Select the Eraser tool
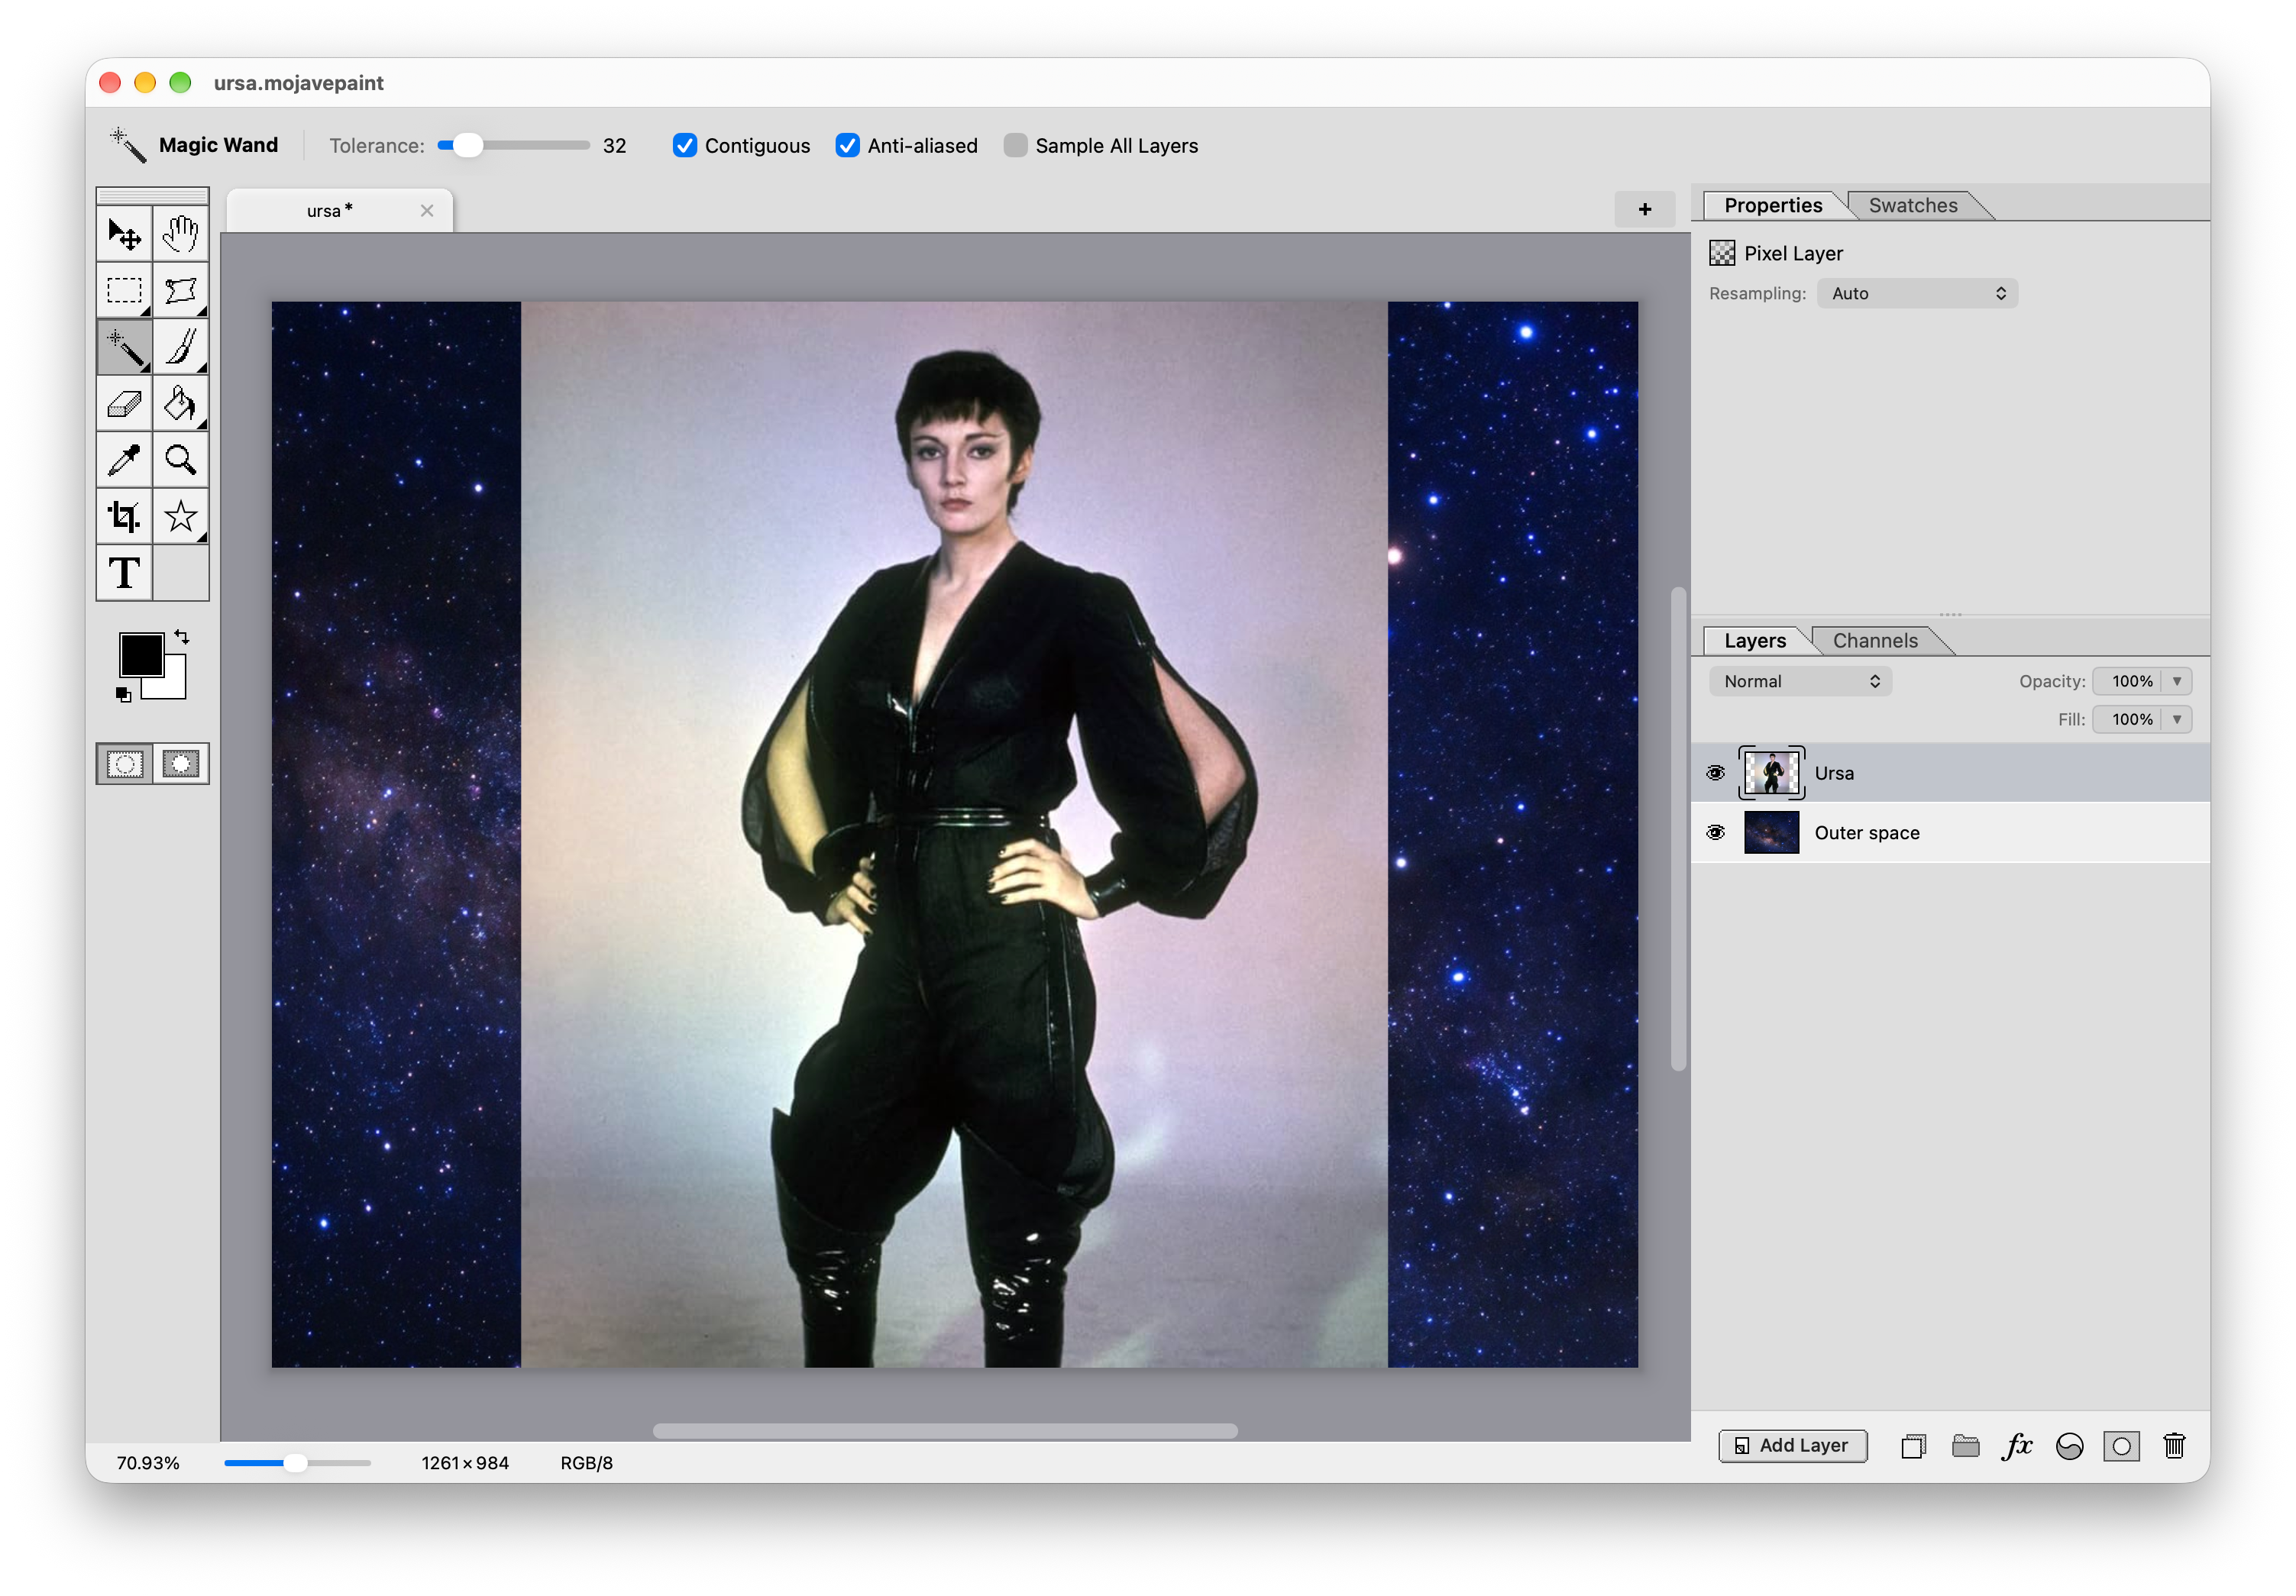Screen dimensions: 2296x1596 coord(124,404)
